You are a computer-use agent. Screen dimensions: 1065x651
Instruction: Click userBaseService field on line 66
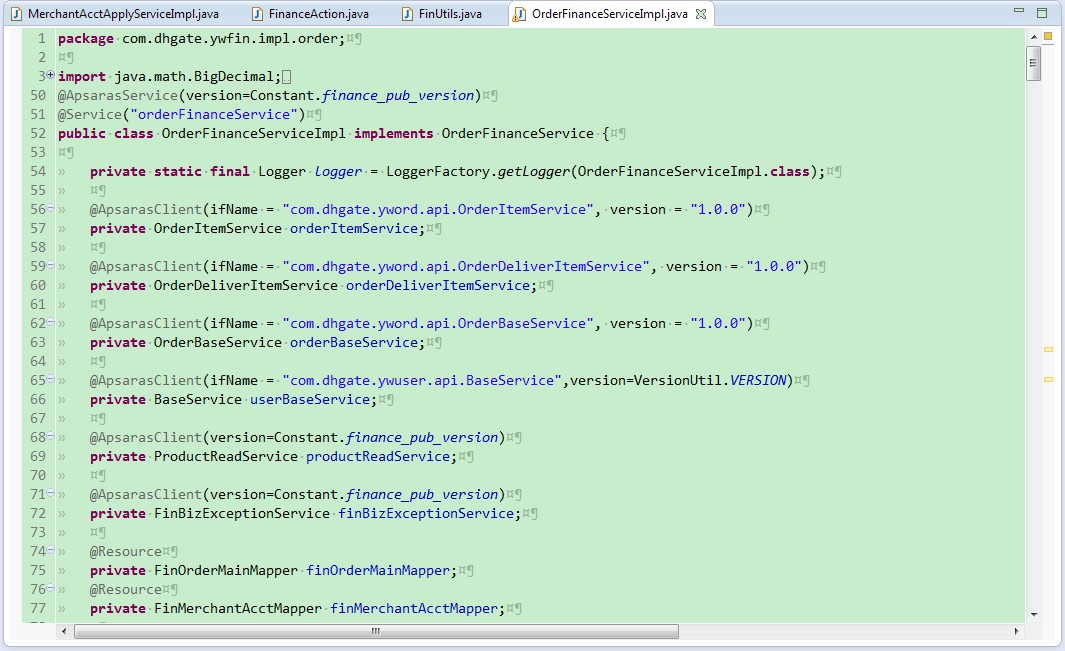[x=310, y=400]
